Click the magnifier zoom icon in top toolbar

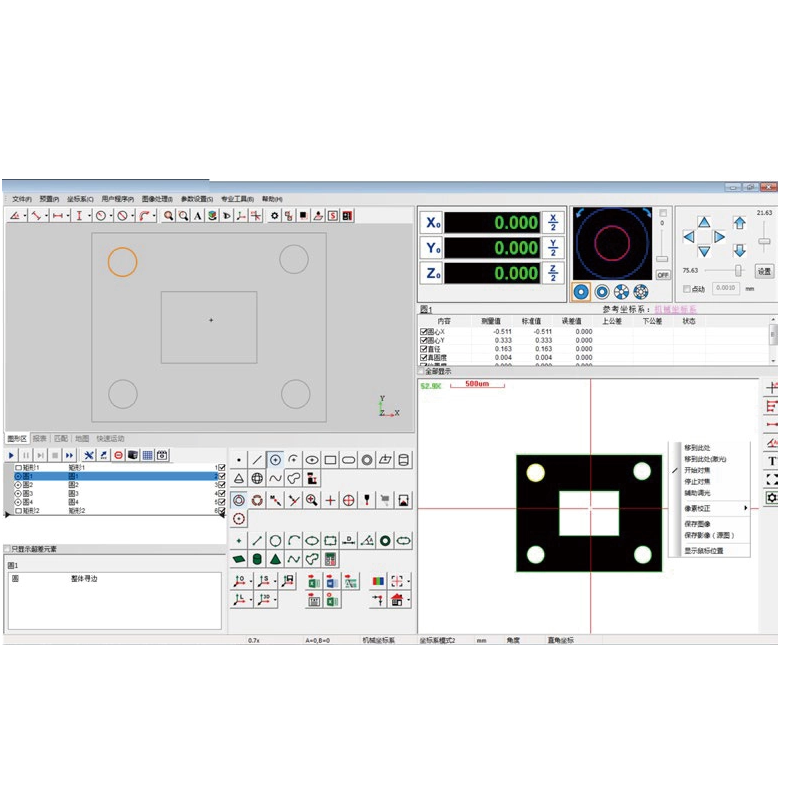[x=169, y=216]
